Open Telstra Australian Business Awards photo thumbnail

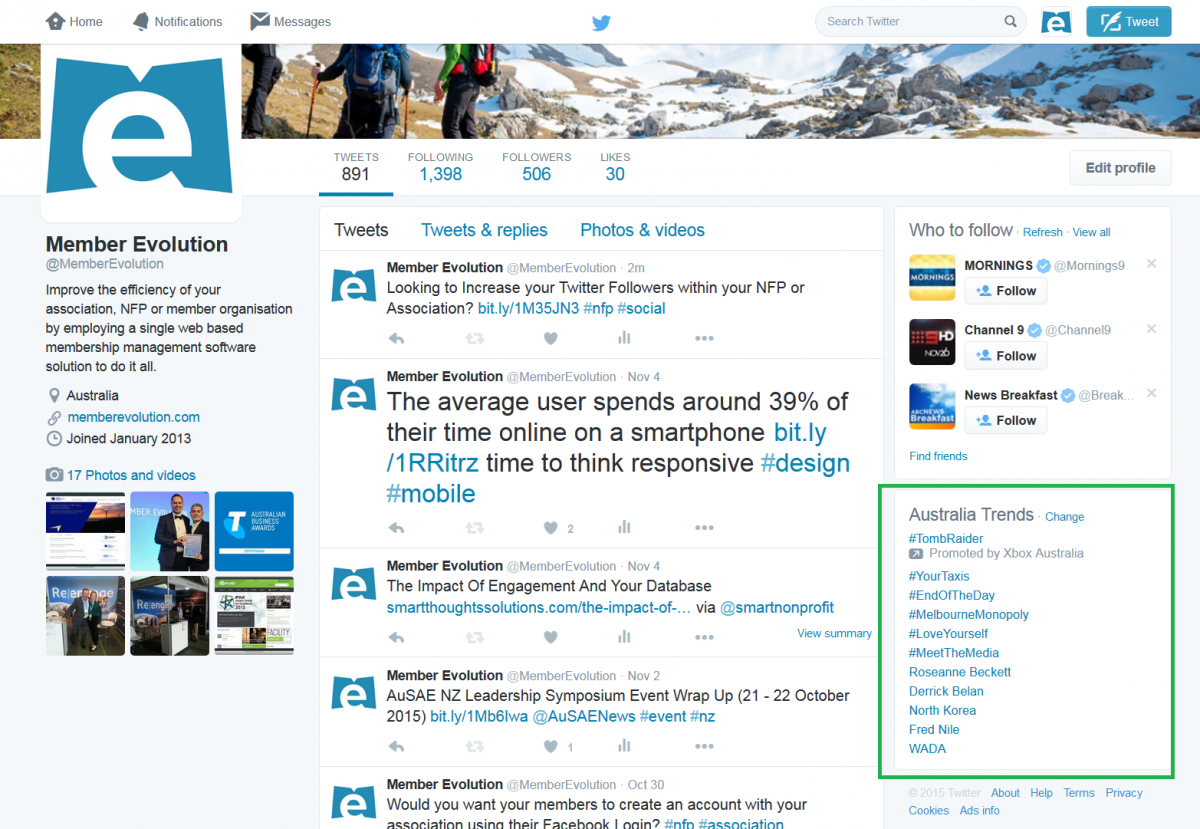point(254,531)
